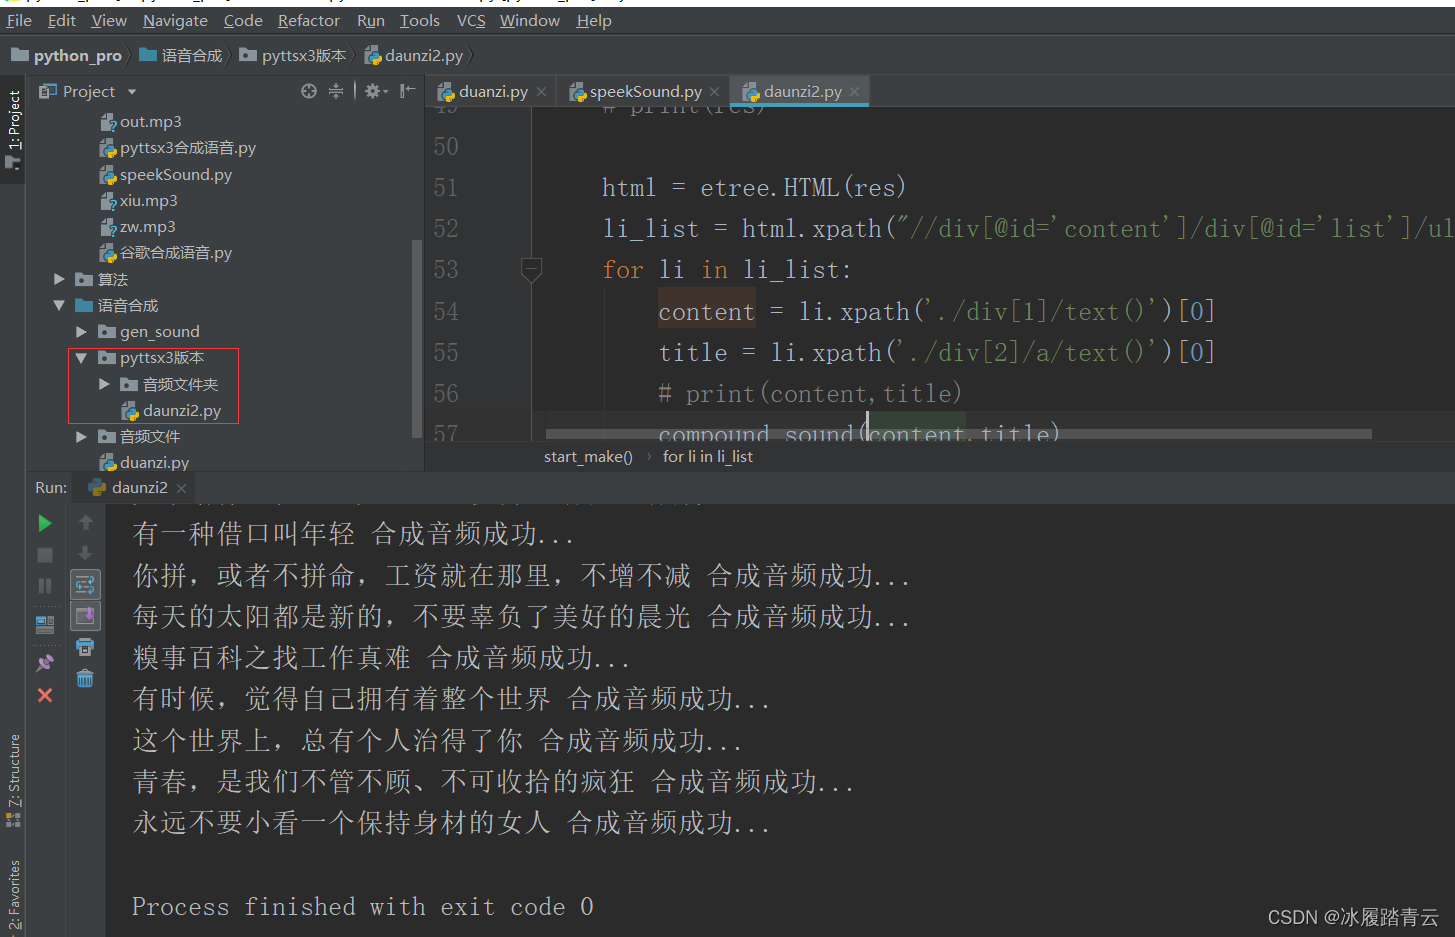Expand the 算法 folder
Viewport: 1455px width, 937px height.
click(60, 279)
